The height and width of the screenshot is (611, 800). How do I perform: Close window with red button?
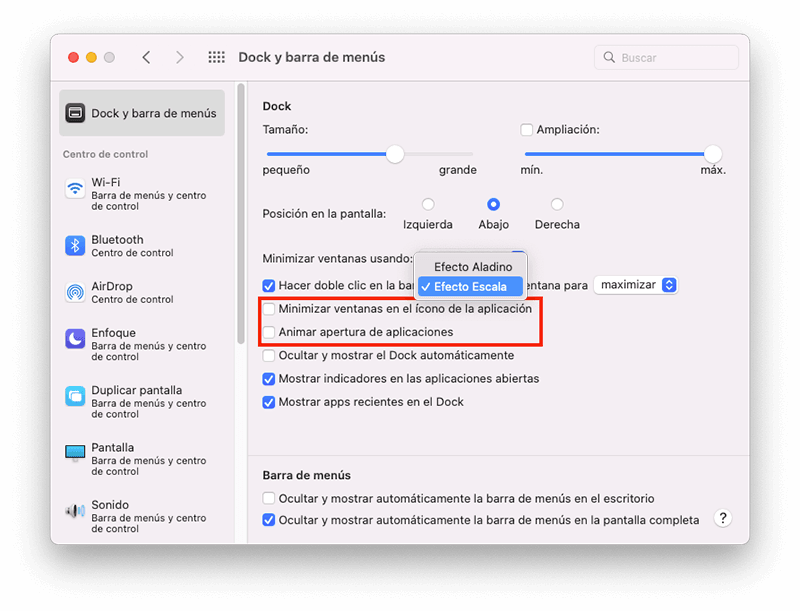(x=73, y=57)
